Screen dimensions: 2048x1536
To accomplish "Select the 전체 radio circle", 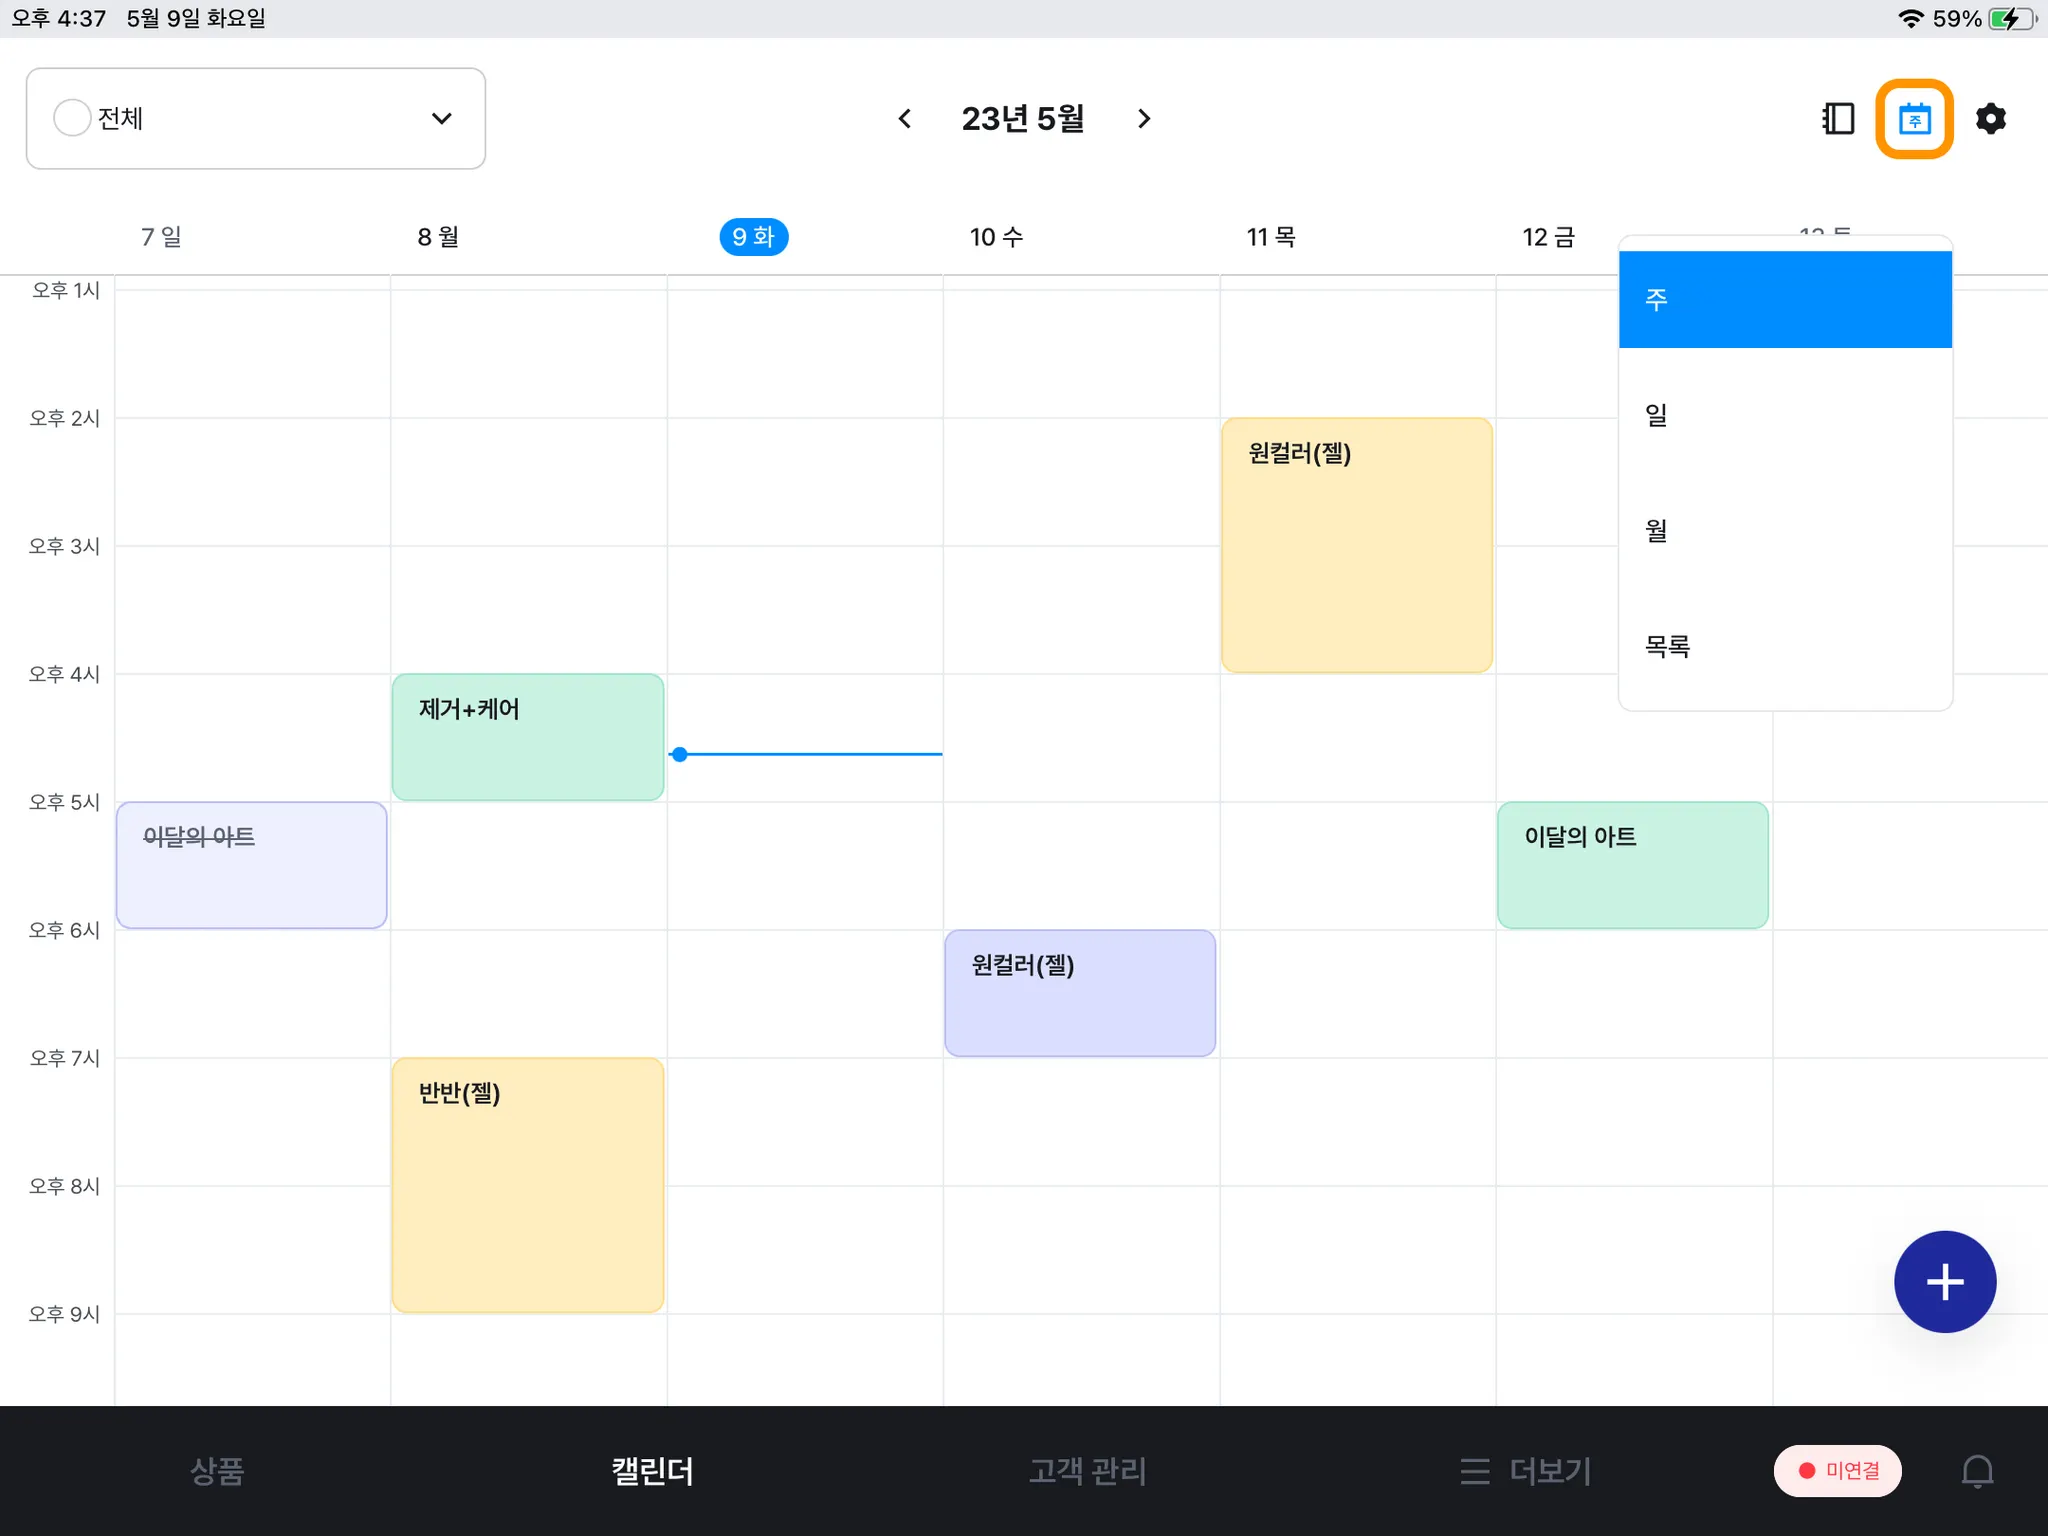I will 72,118.
